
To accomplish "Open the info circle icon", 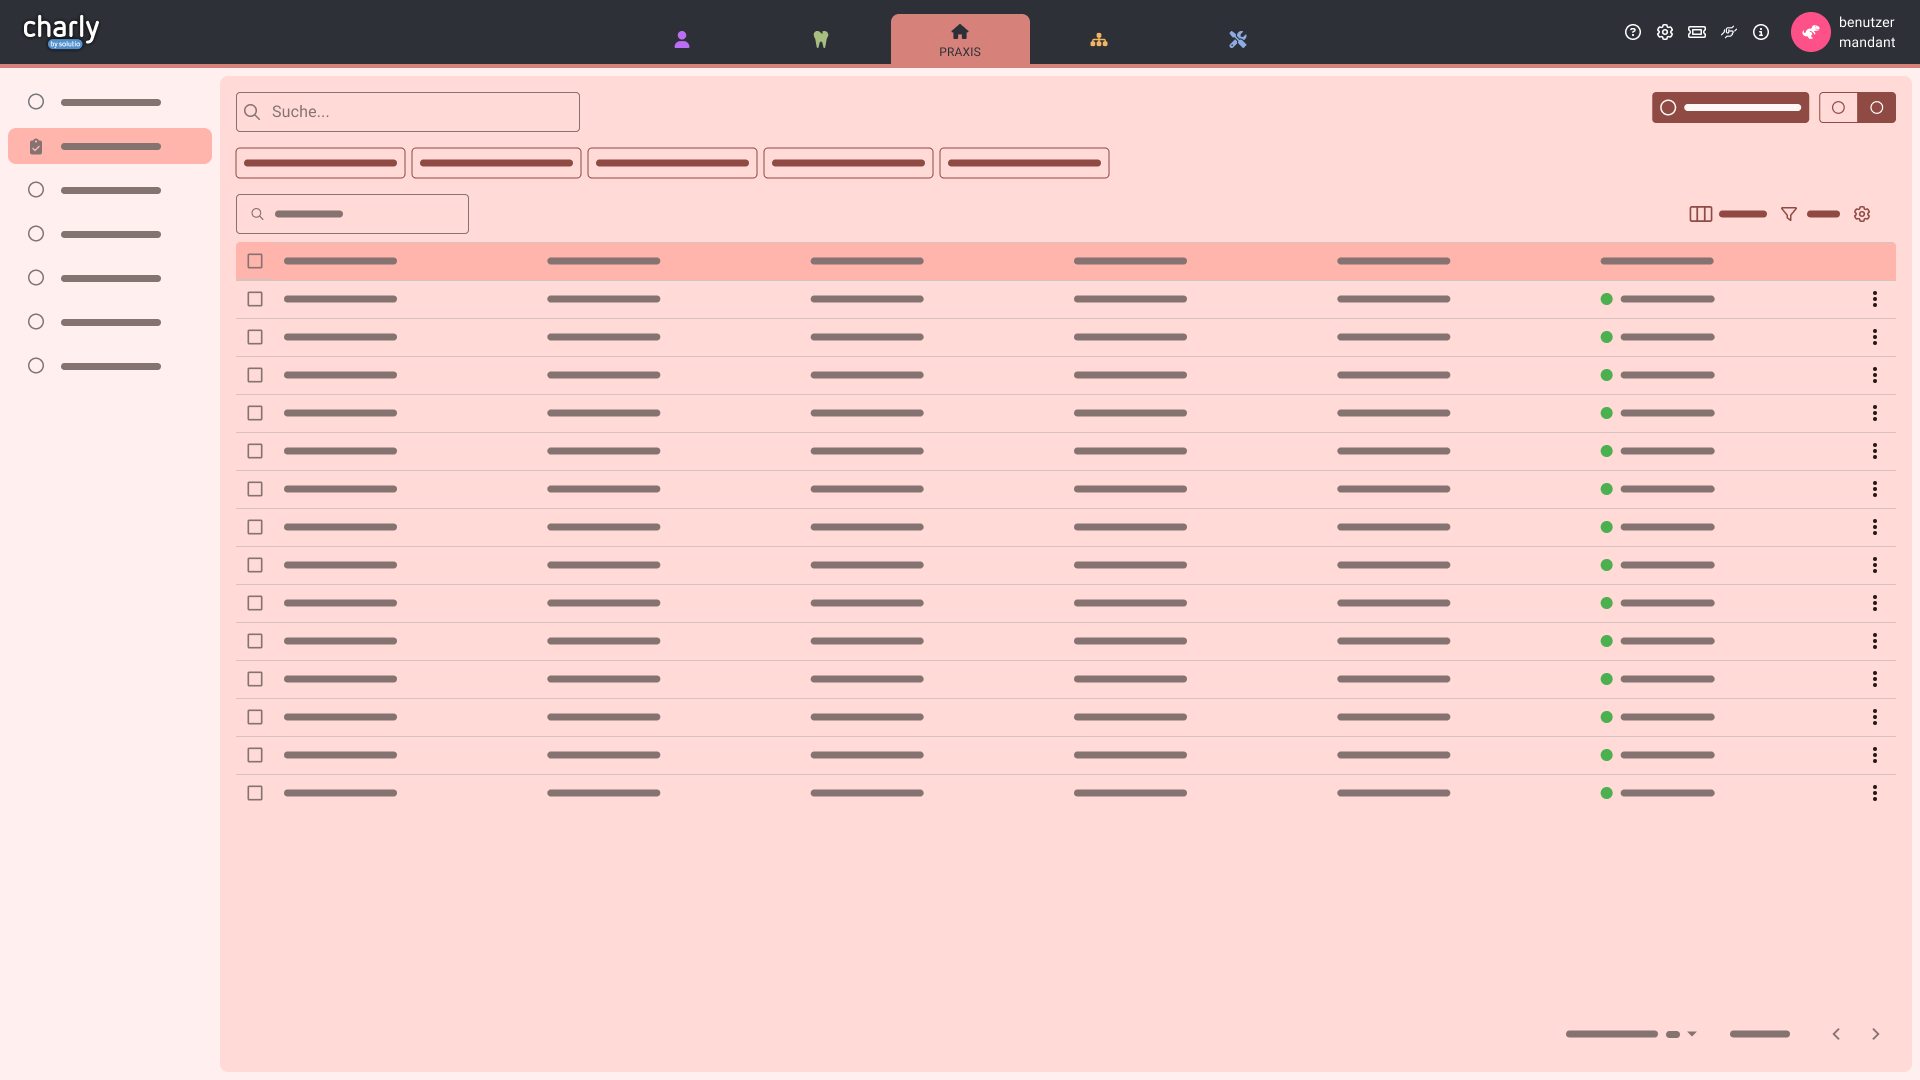I will coord(1761,32).
